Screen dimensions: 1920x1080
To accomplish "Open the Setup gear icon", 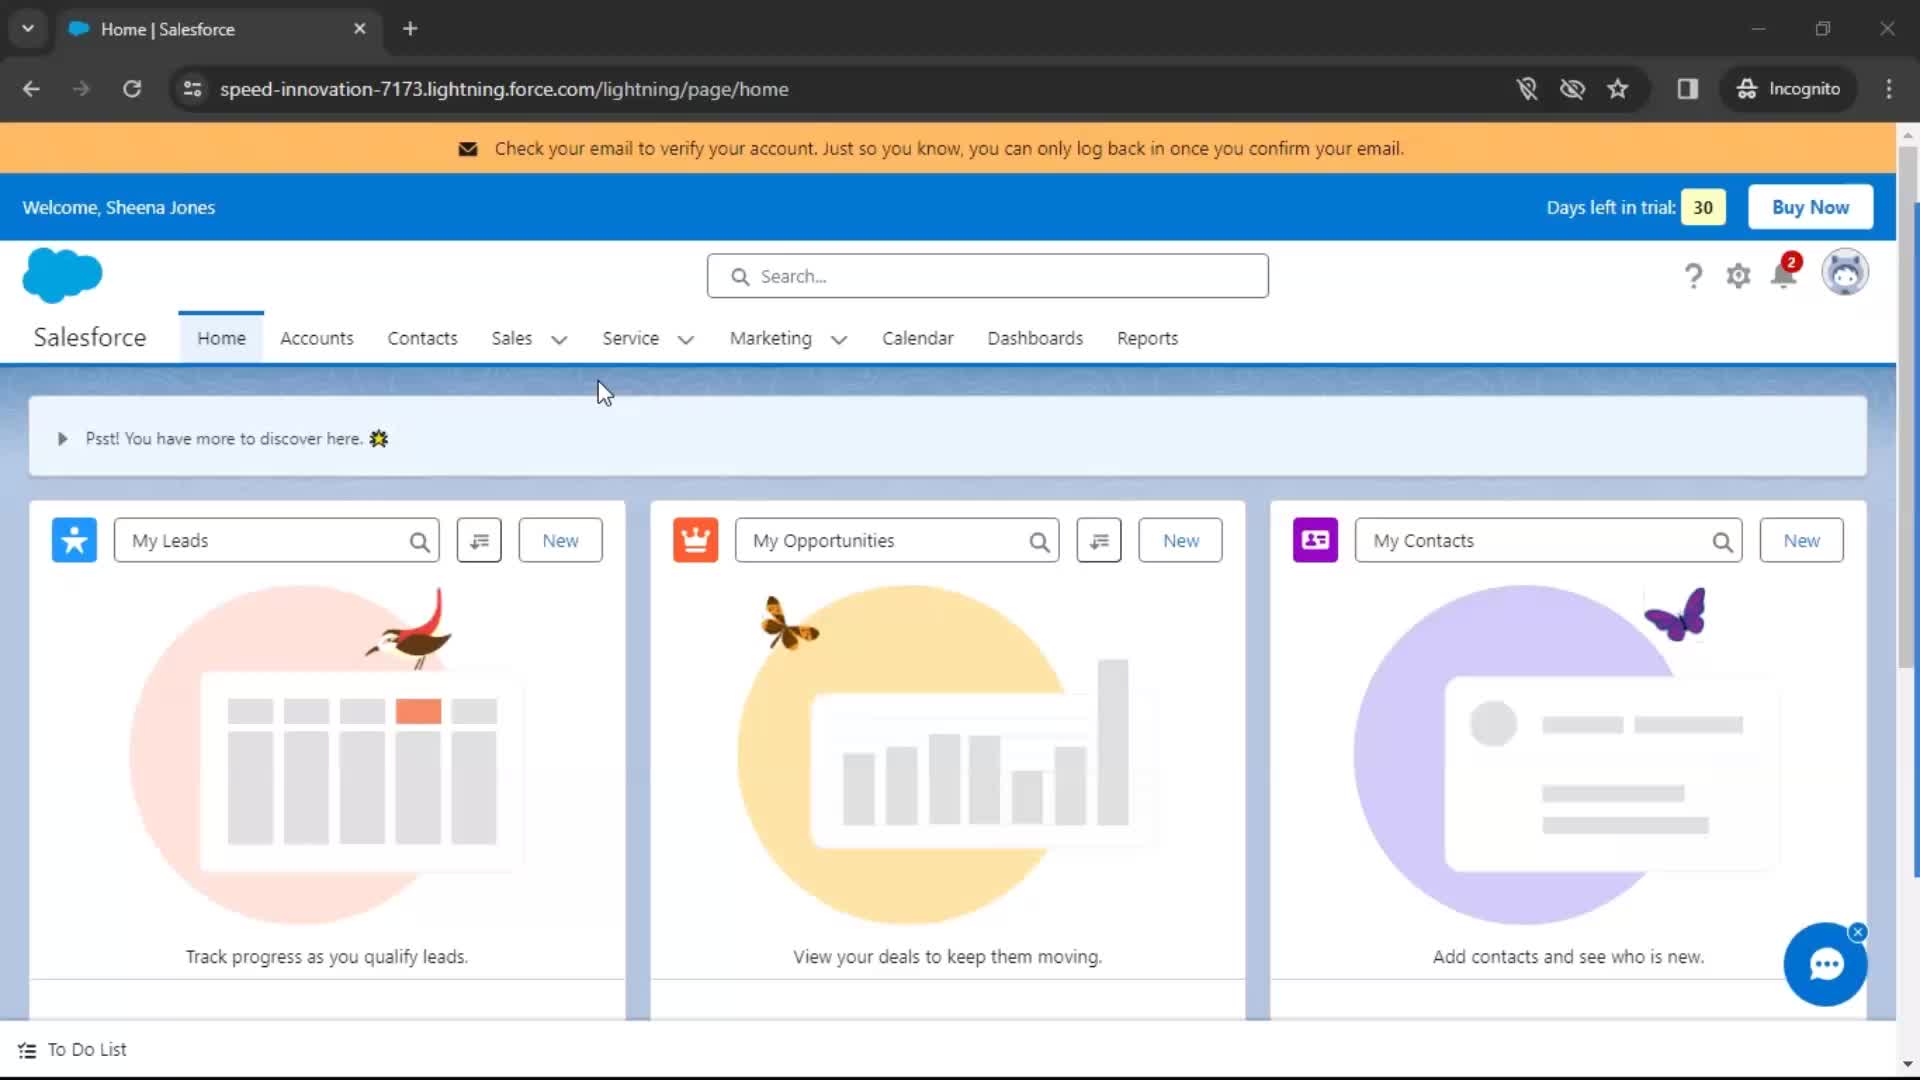I will click(x=1738, y=276).
